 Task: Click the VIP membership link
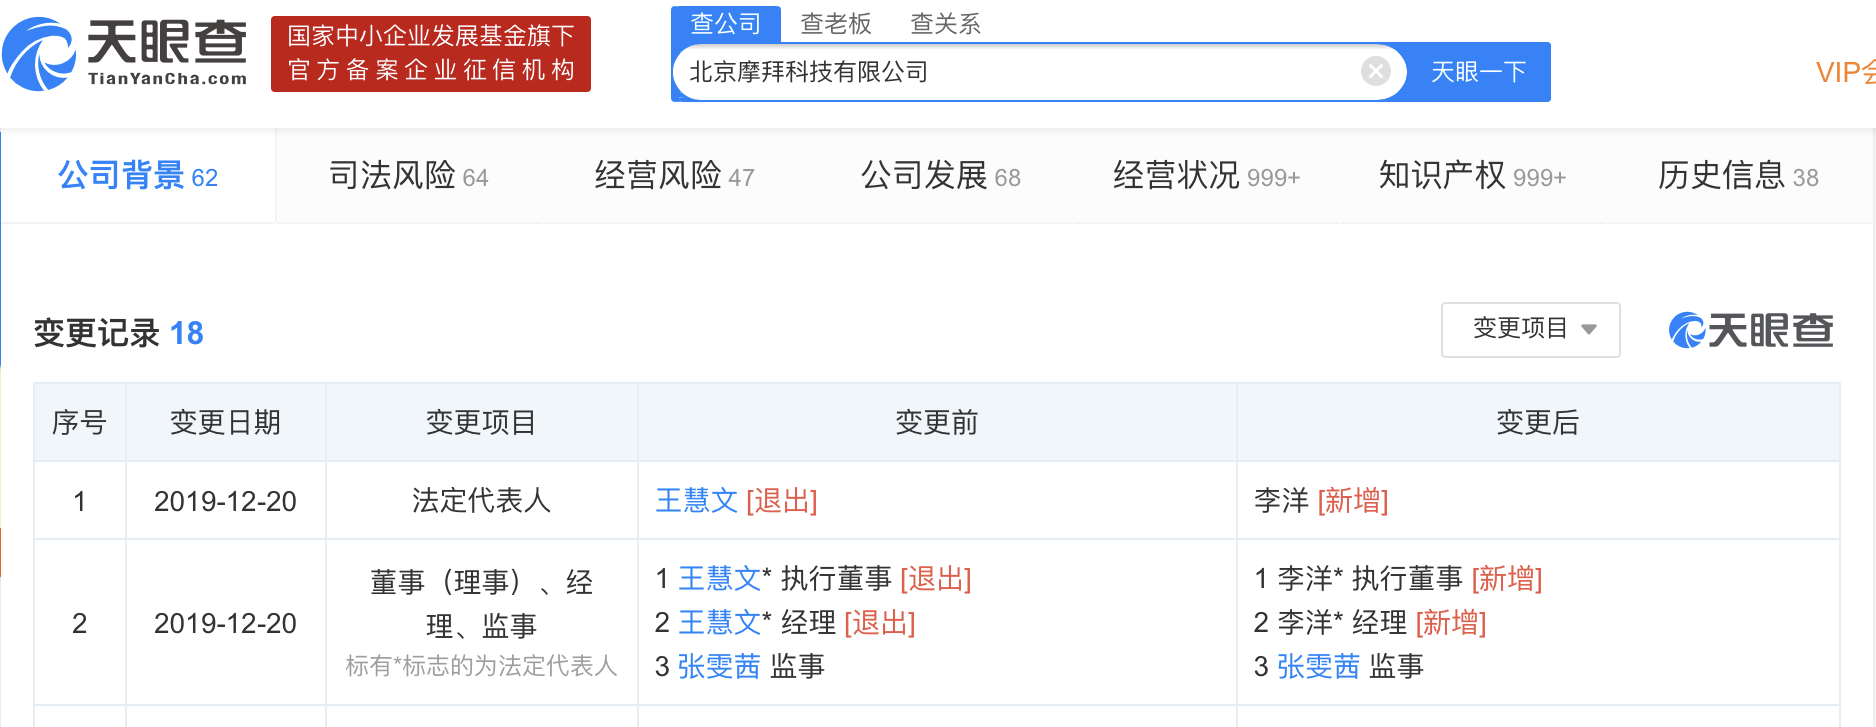(1845, 72)
